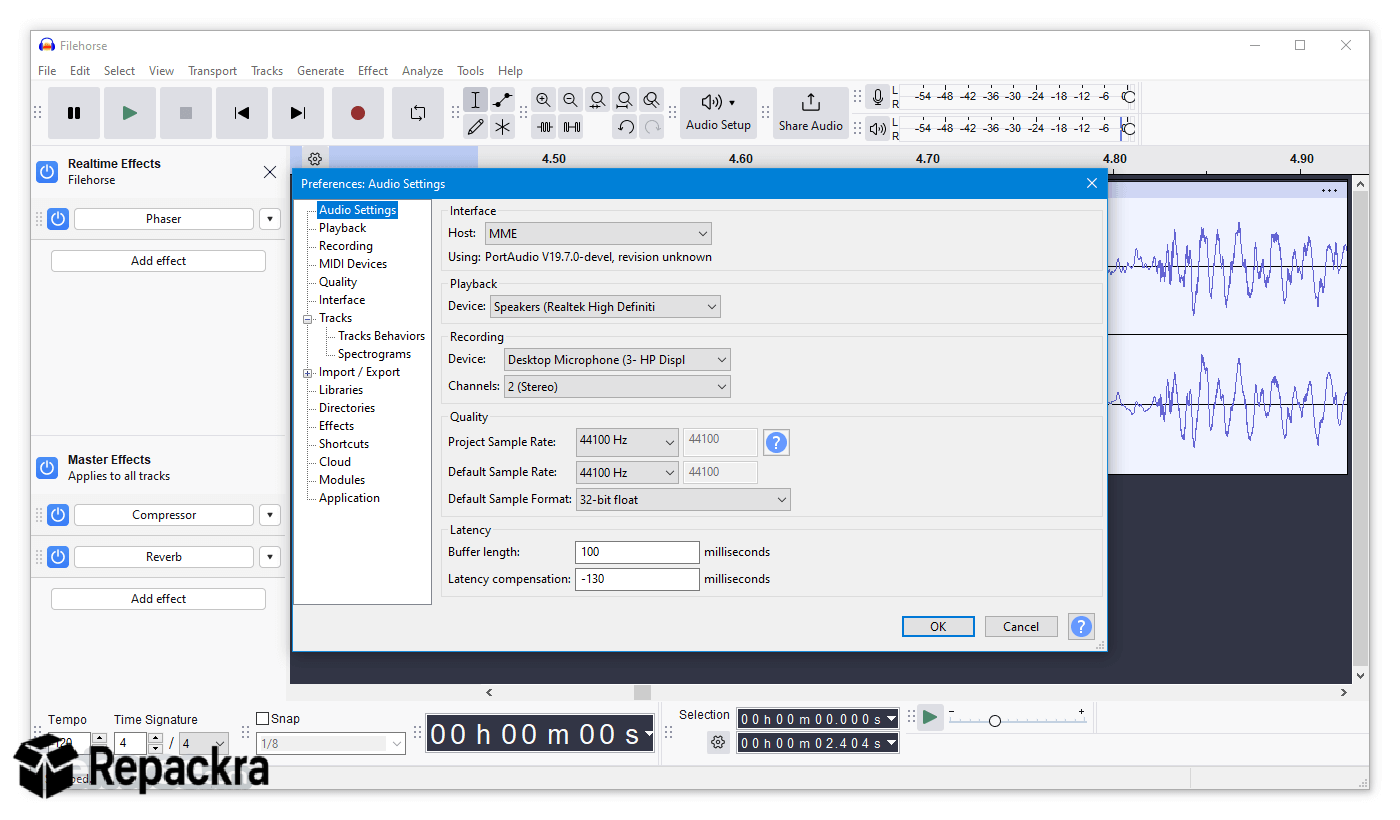
Task: Select the Selection (I-beam) tool
Action: click(x=476, y=100)
